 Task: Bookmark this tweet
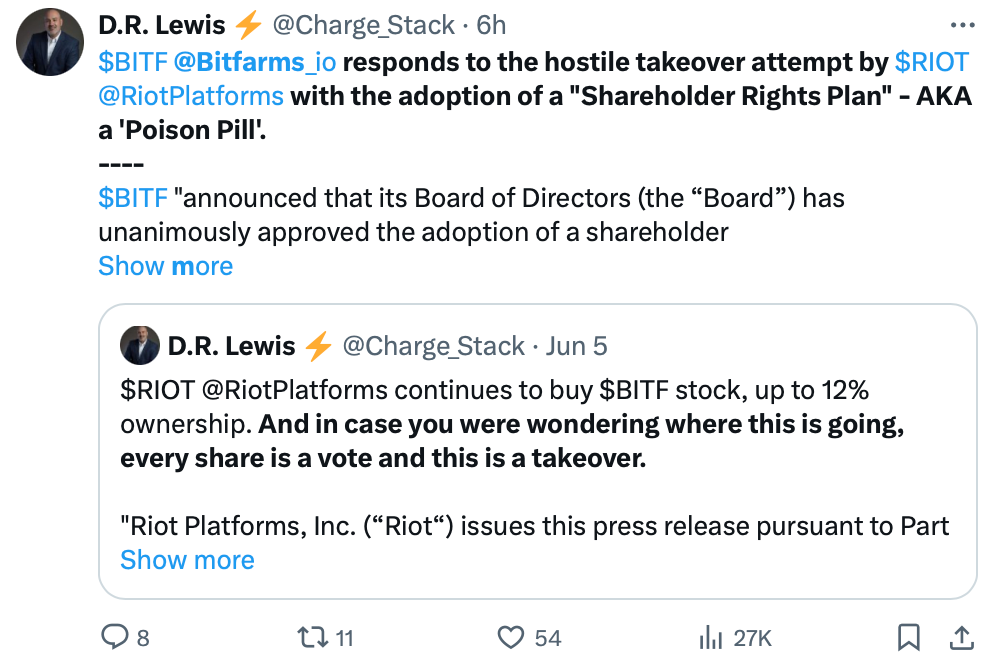tap(909, 637)
